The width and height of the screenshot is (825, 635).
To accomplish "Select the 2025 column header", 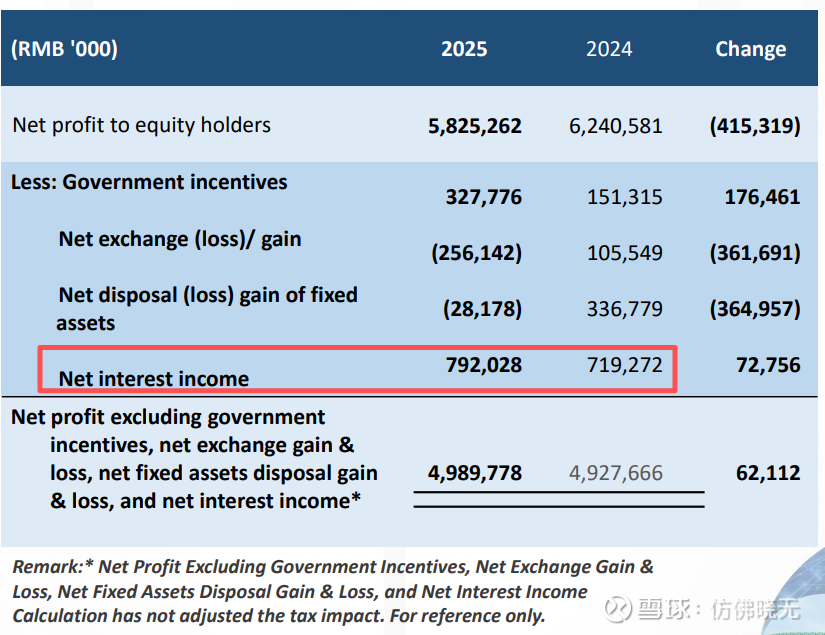I will point(464,49).
